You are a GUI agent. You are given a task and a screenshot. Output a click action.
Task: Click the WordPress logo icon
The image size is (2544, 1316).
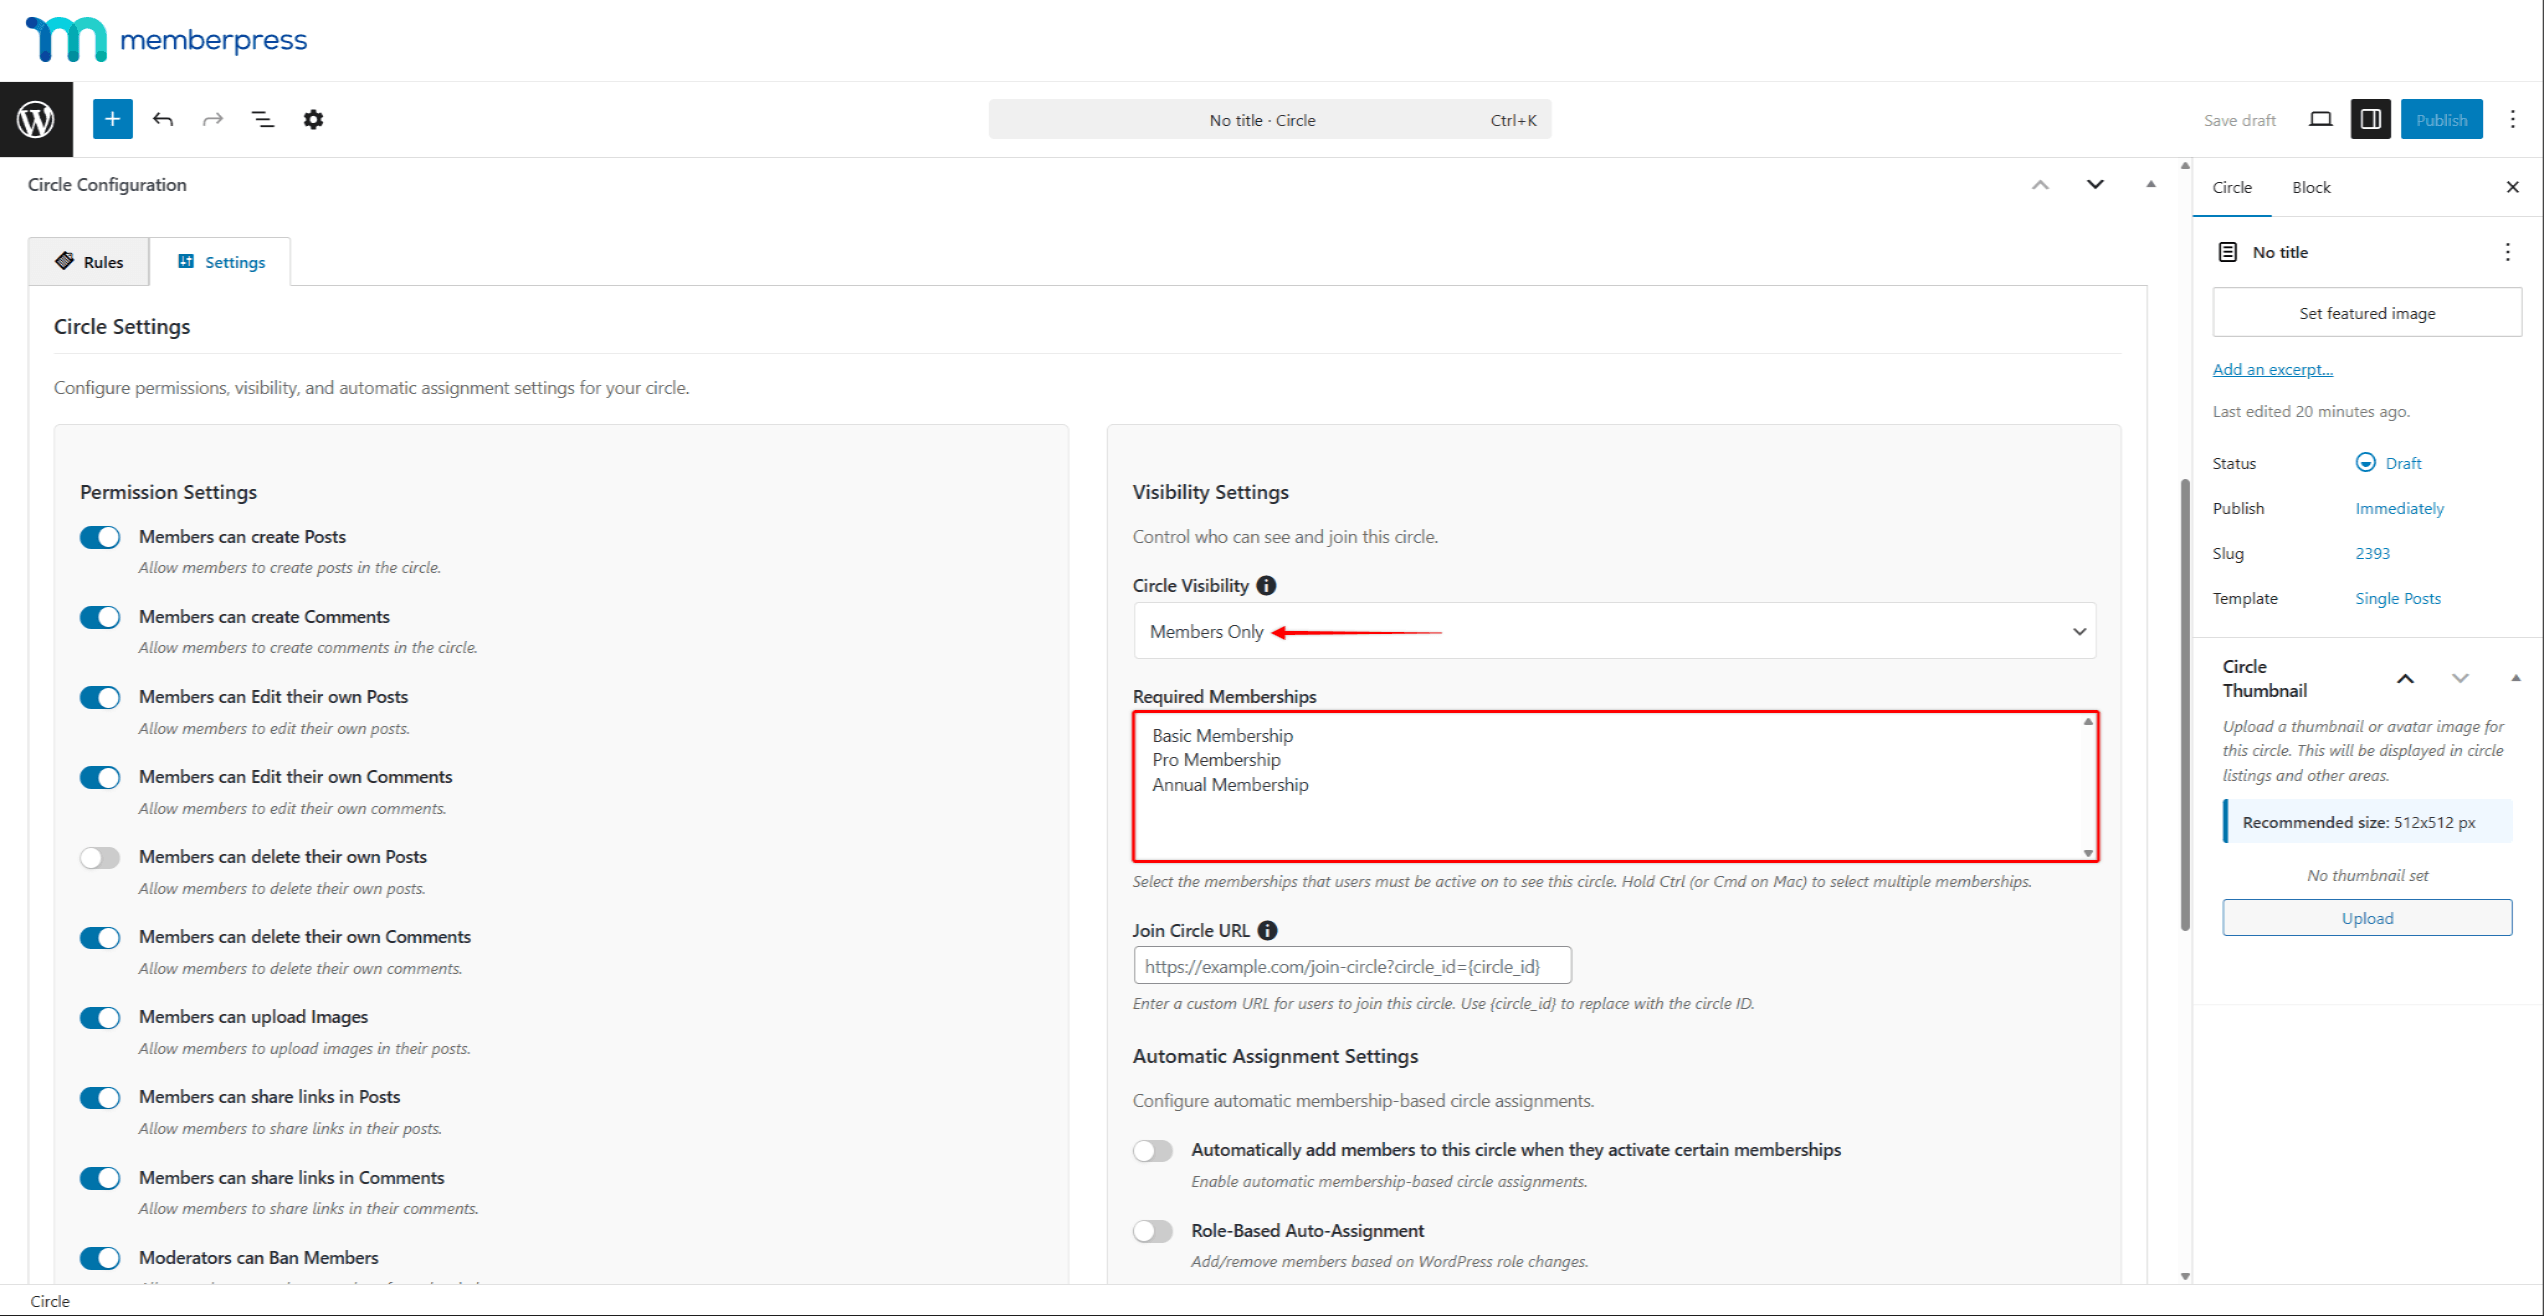pos(36,119)
